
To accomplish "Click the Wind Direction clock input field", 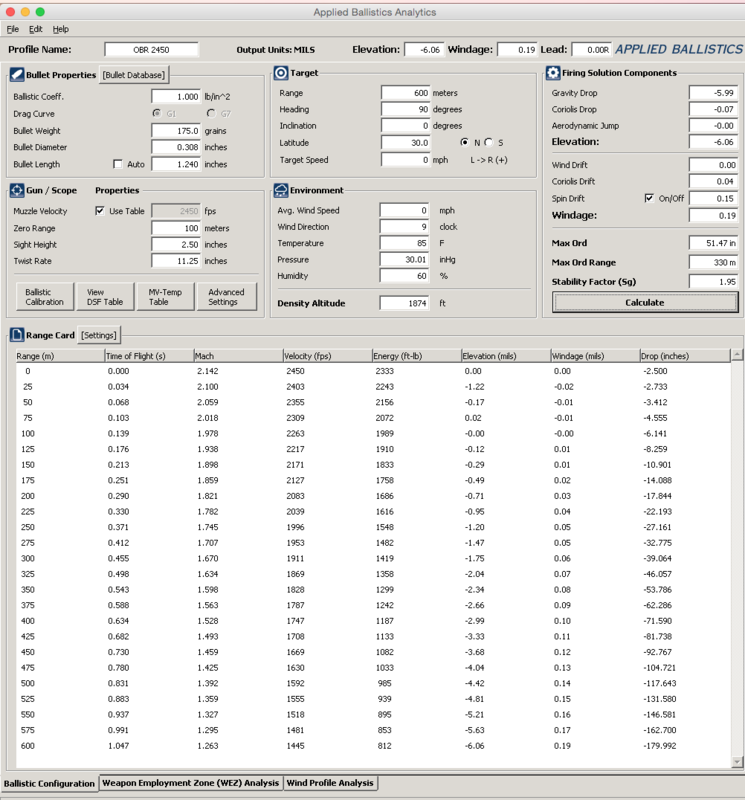I will pos(404,227).
